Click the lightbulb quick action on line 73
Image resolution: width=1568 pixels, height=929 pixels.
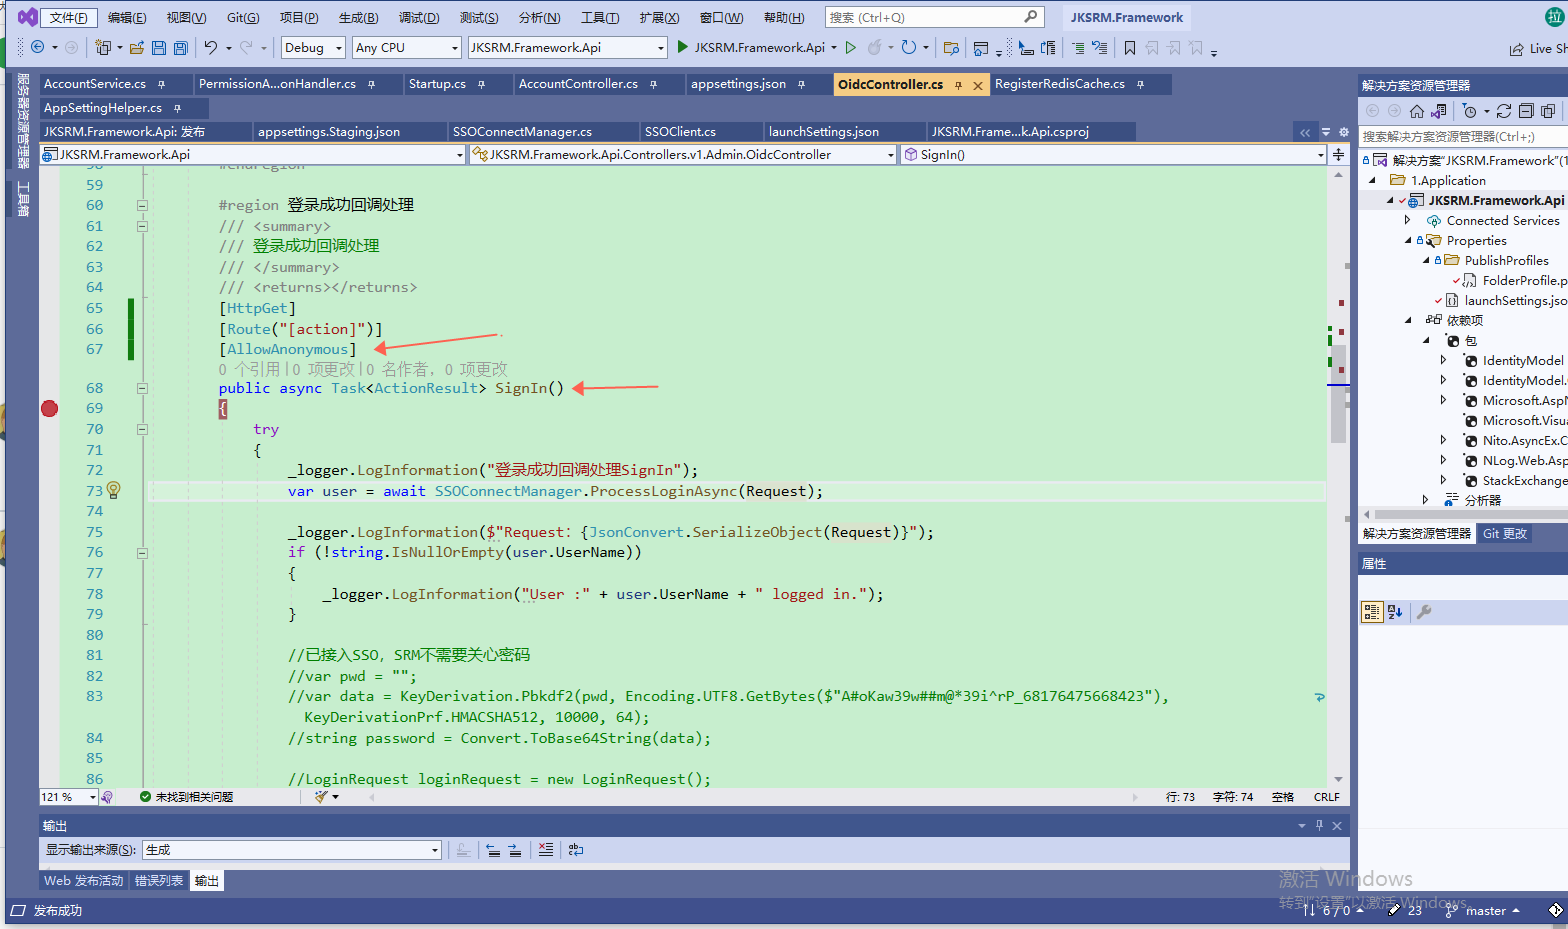(x=114, y=490)
